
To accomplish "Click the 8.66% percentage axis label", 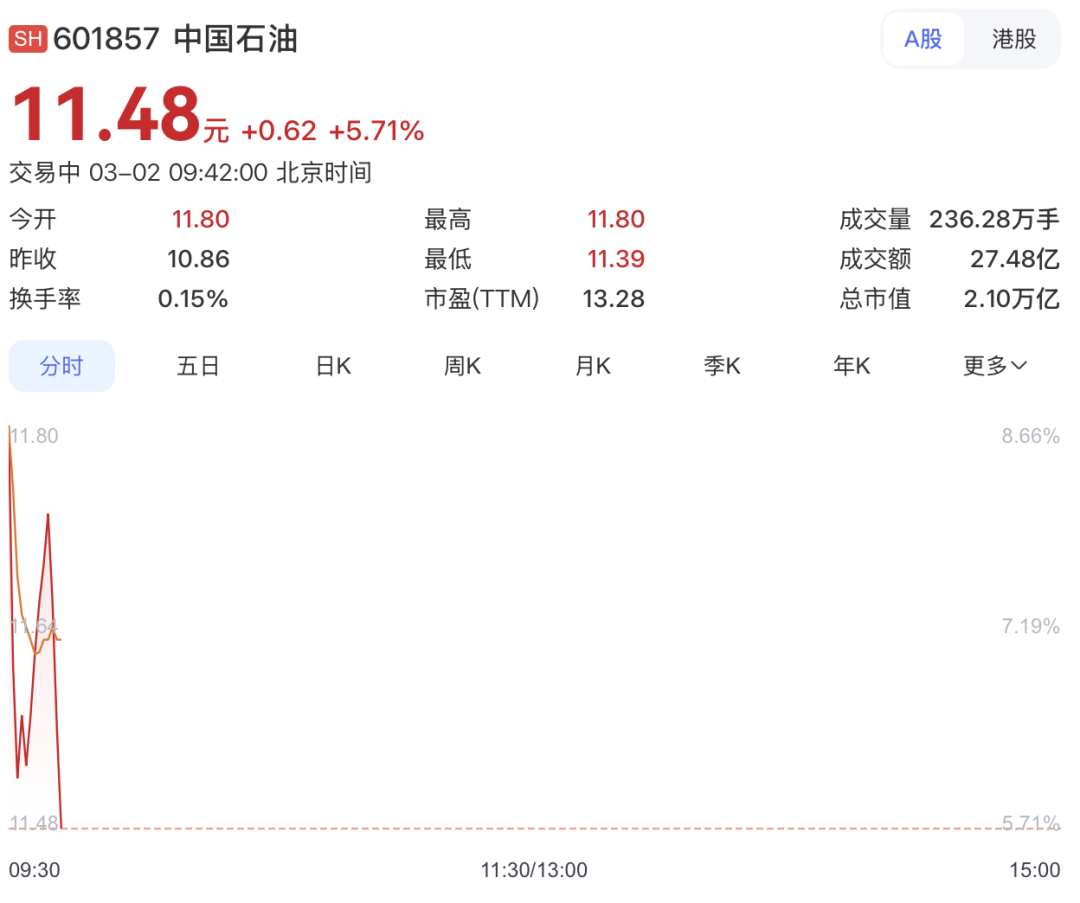I will [1030, 436].
